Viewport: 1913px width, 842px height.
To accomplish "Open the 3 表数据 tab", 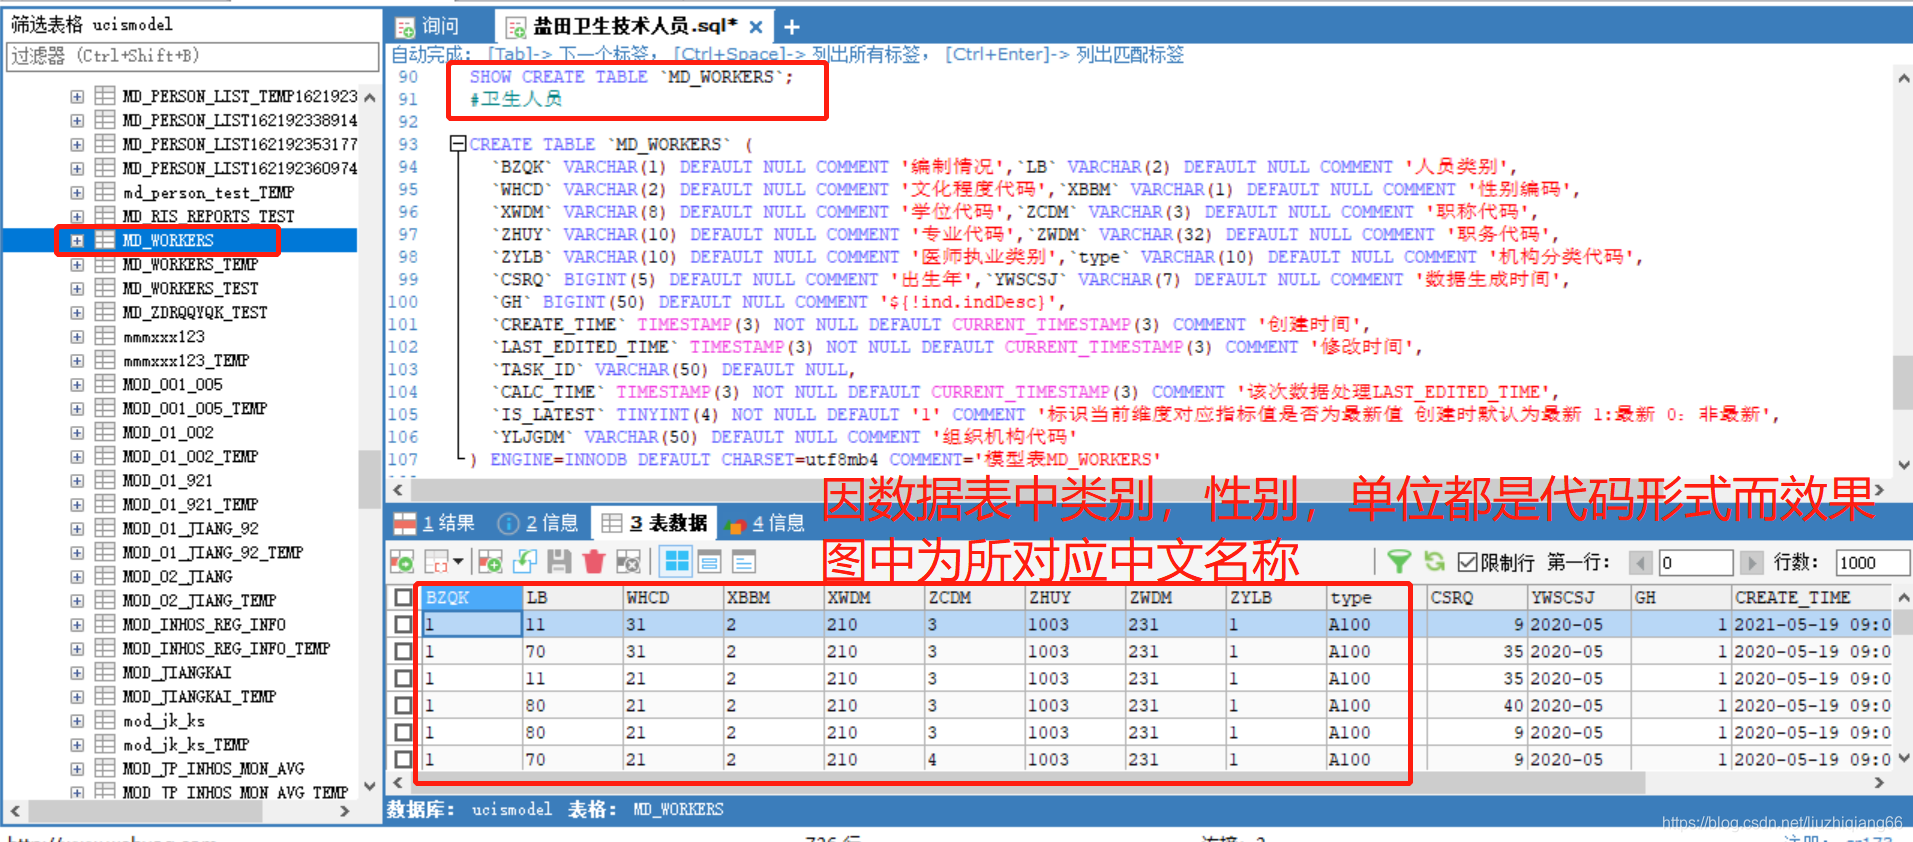I will coord(656,523).
